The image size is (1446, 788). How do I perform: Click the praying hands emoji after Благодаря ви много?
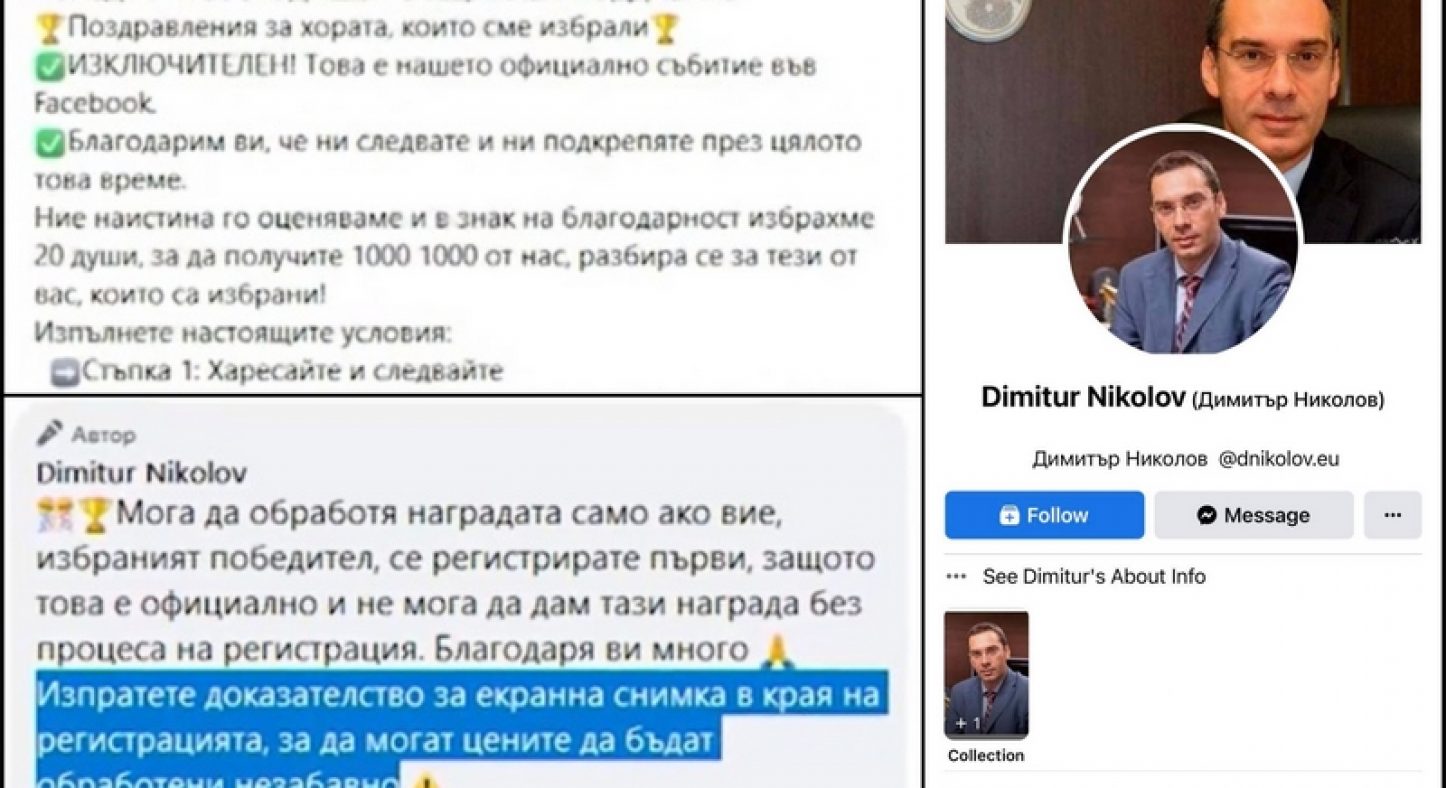(x=771, y=652)
